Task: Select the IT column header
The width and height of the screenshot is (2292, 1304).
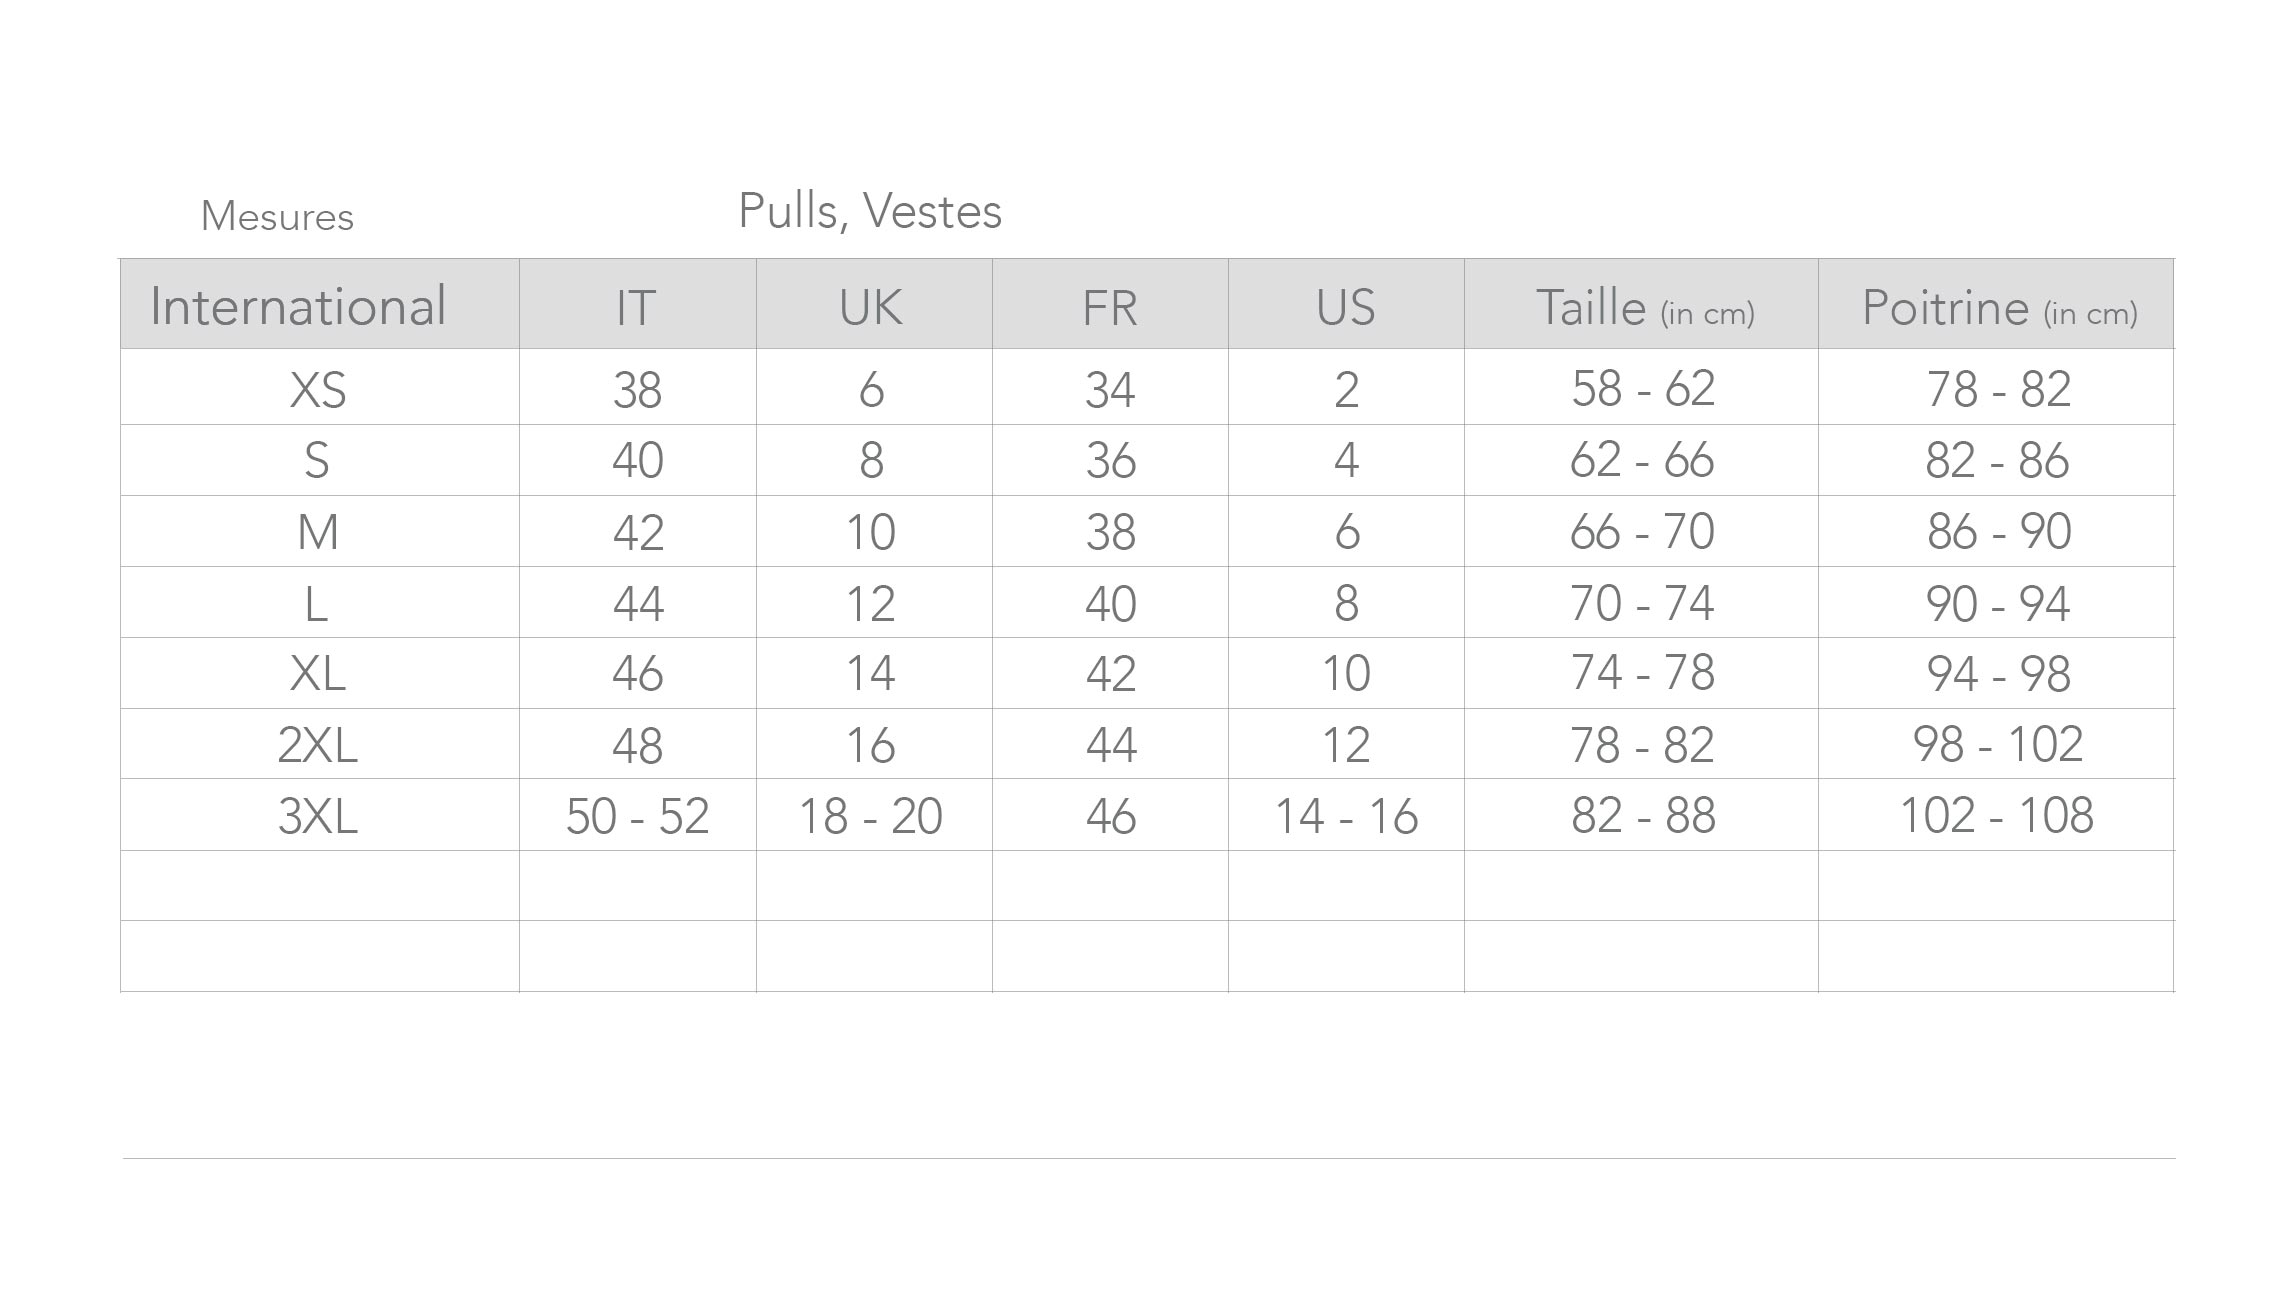Action: tap(636, 308)
